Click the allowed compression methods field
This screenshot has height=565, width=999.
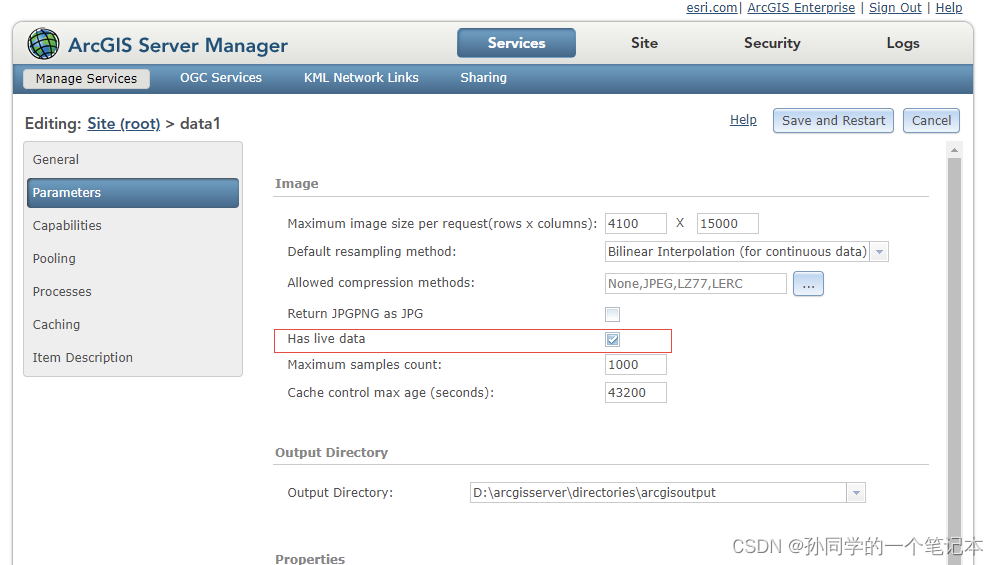tap(695, 283)
